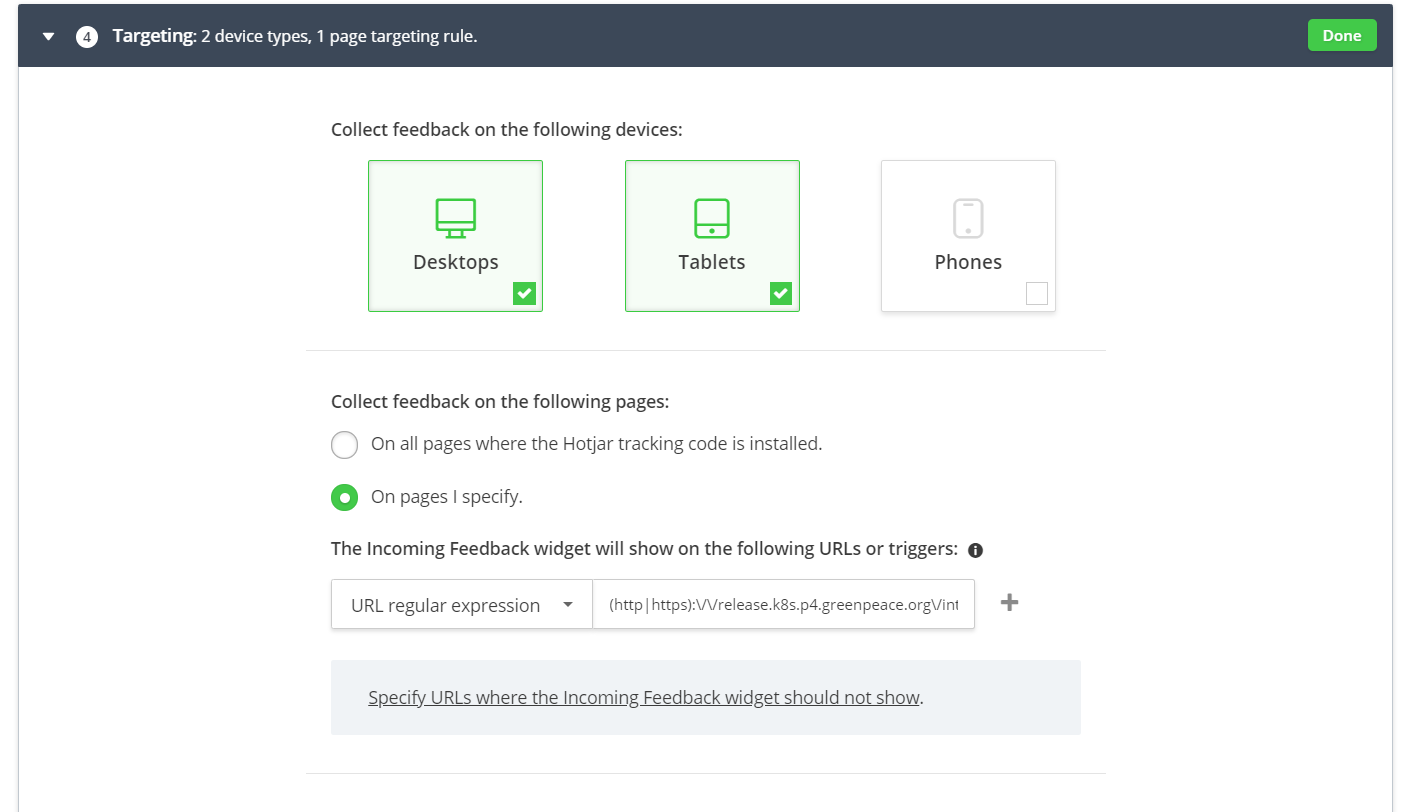The height and width of the screenshot is (812, 1410).
Task: Click the Tablets label text
Action: 712,262
